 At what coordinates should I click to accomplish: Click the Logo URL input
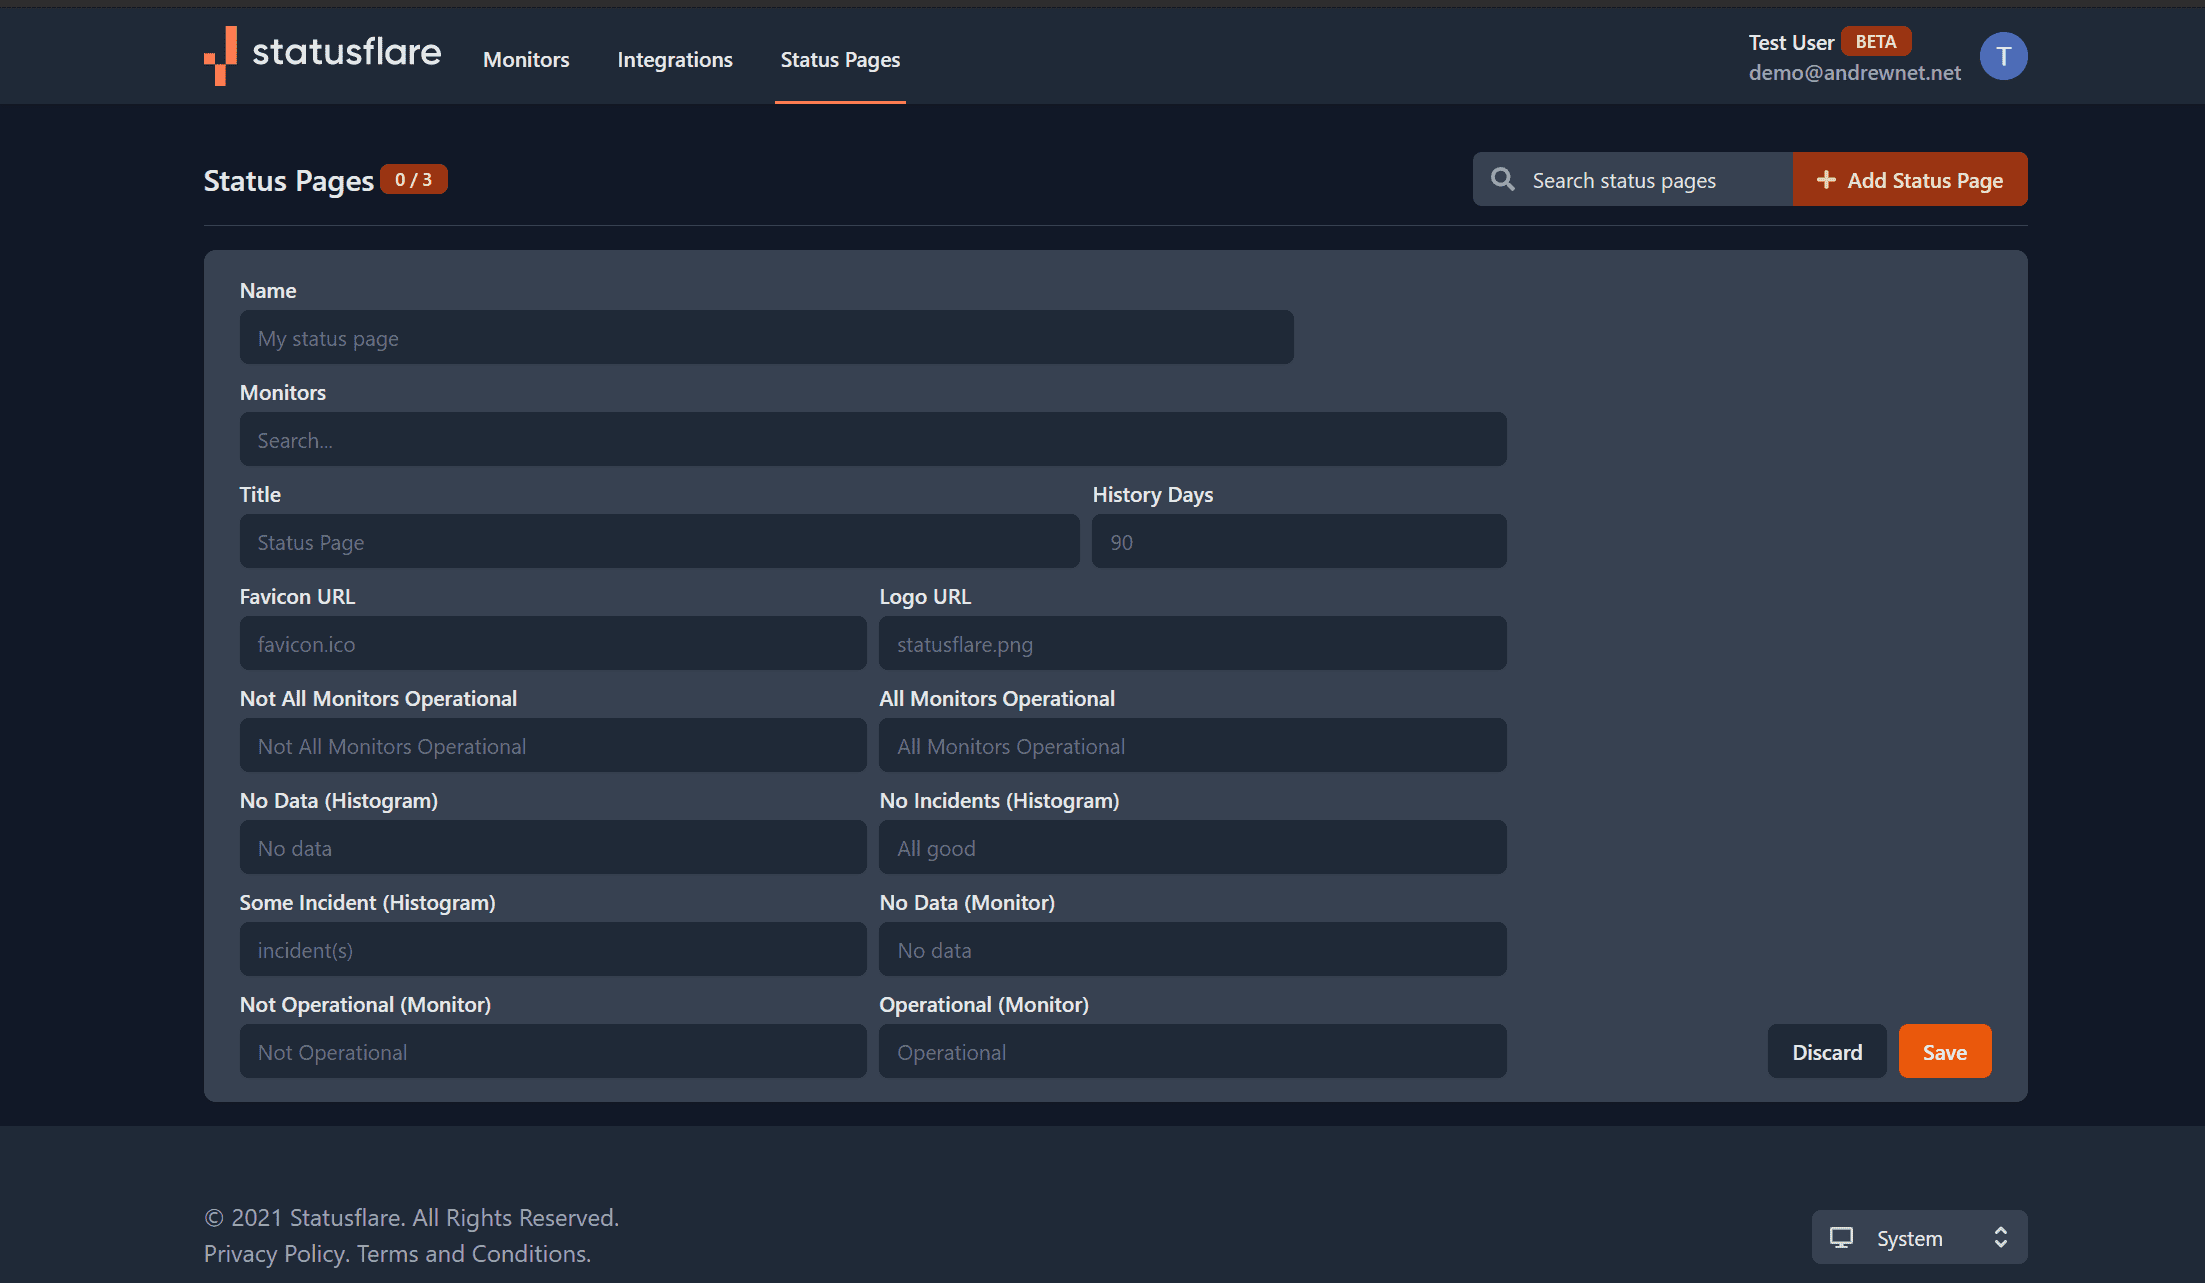1192,644
